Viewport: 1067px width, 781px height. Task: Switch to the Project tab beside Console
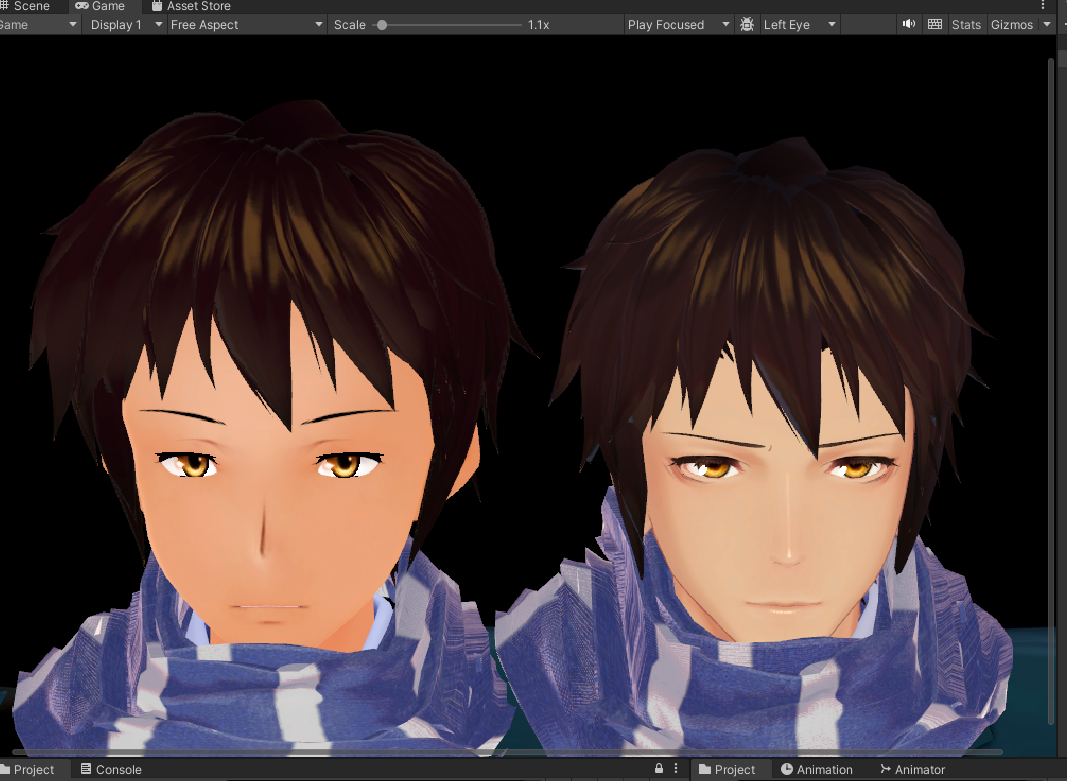click(28, 769)
